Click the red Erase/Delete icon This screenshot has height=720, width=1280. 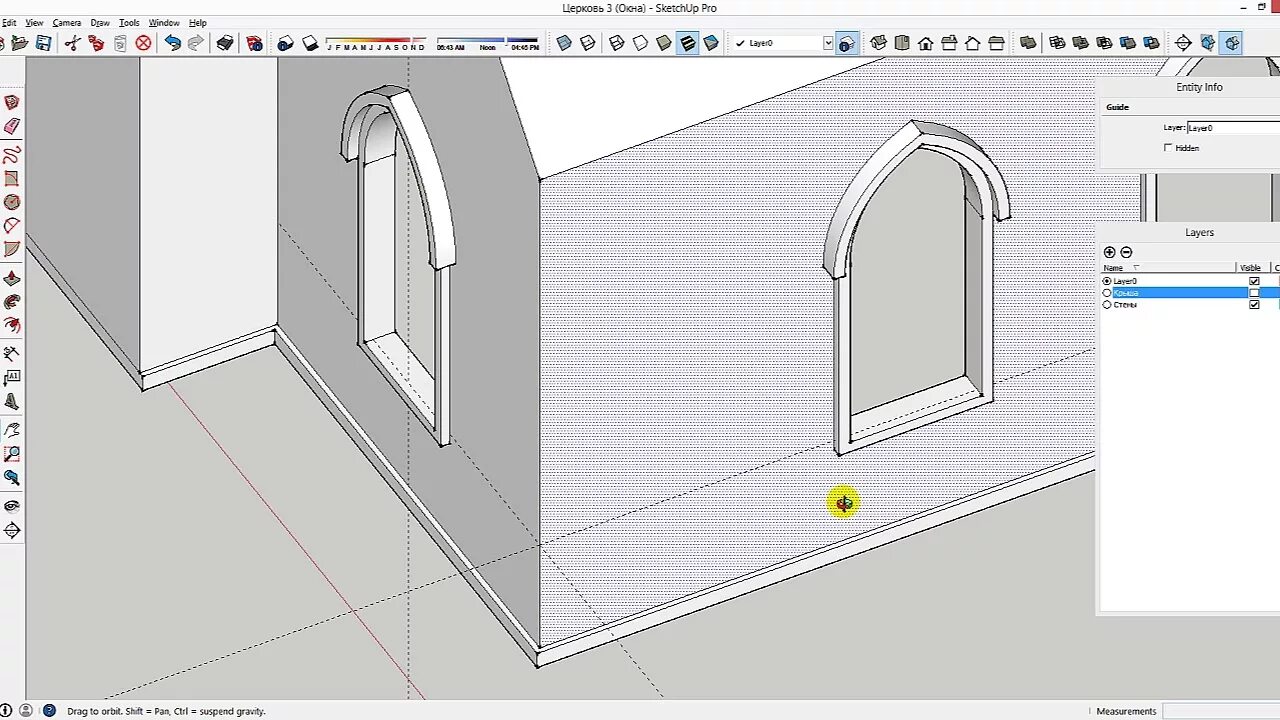pos(144,43)
